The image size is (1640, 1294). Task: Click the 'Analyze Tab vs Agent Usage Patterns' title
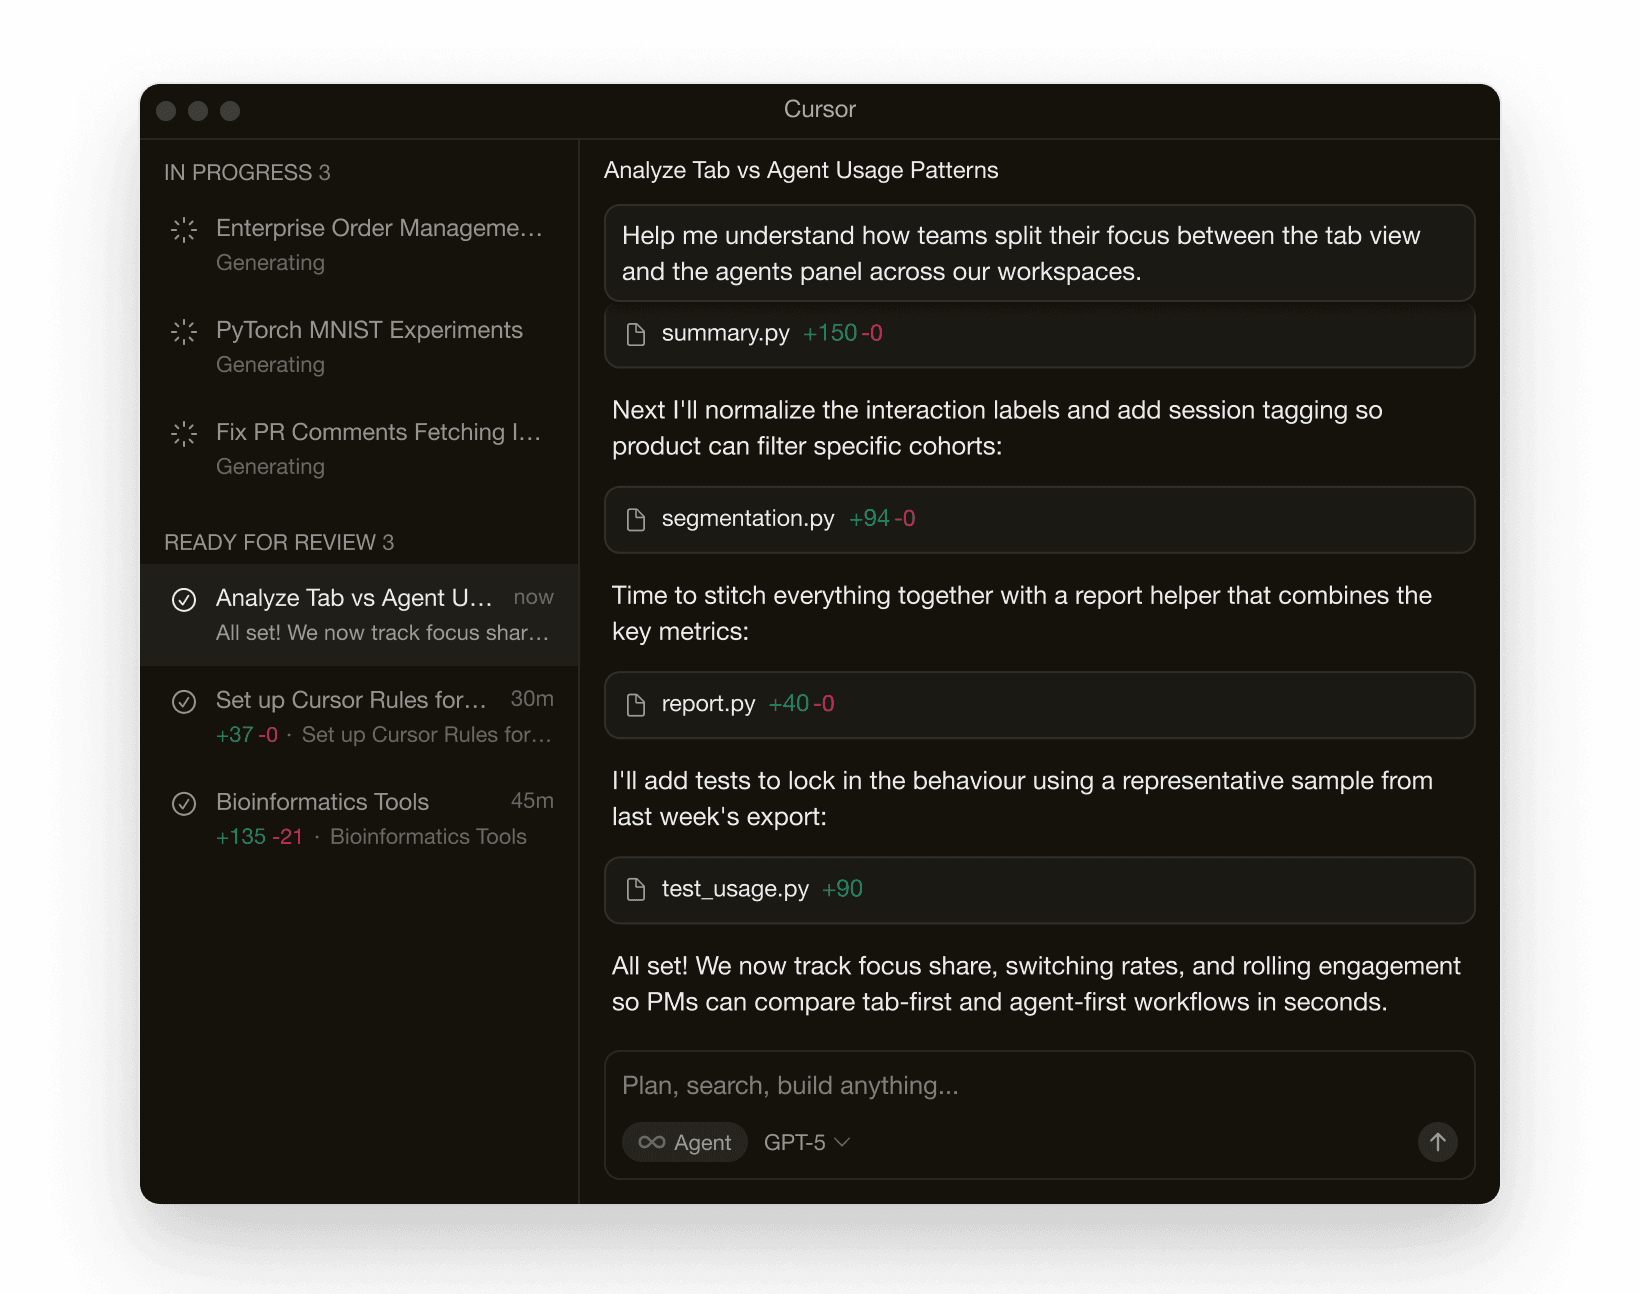coord(801,171)
